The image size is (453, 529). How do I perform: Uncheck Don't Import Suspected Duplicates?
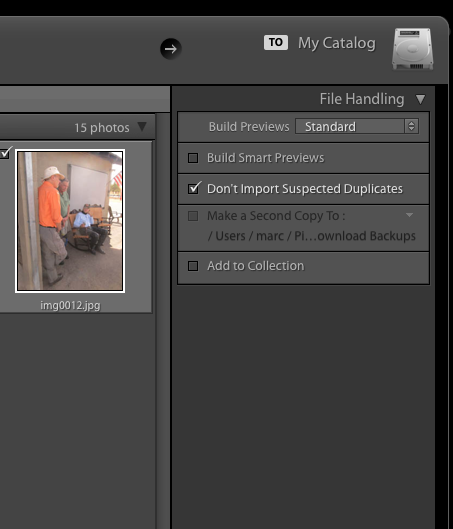click(193, 189)
